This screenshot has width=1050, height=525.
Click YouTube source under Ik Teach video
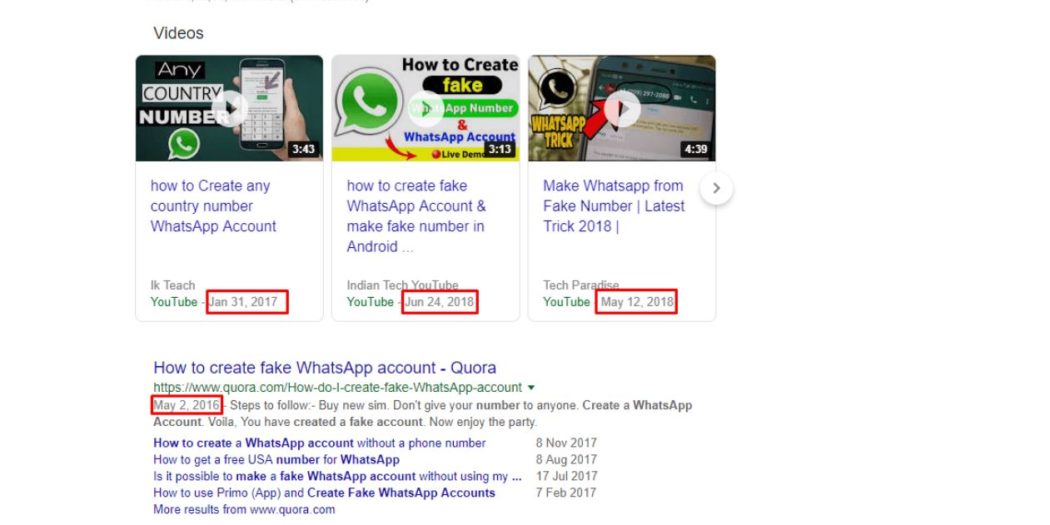pos(173,302)
